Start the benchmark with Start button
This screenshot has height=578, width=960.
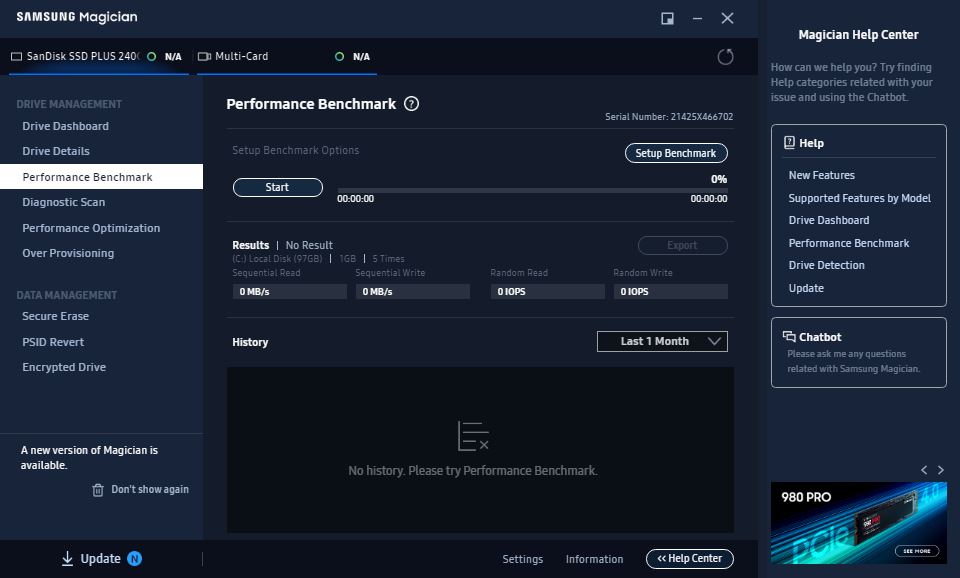(x=277, y=187)
